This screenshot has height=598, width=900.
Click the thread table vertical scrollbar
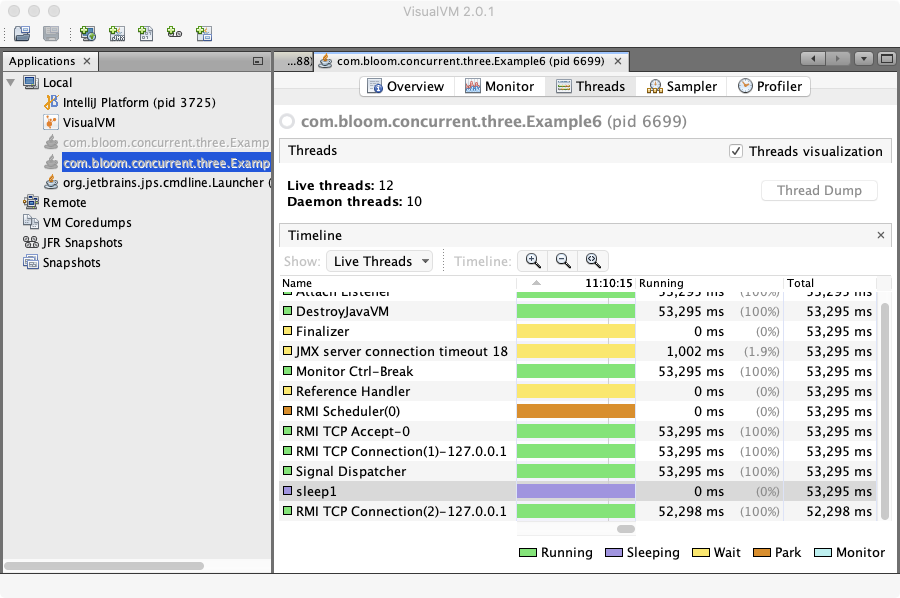(885, 410)
